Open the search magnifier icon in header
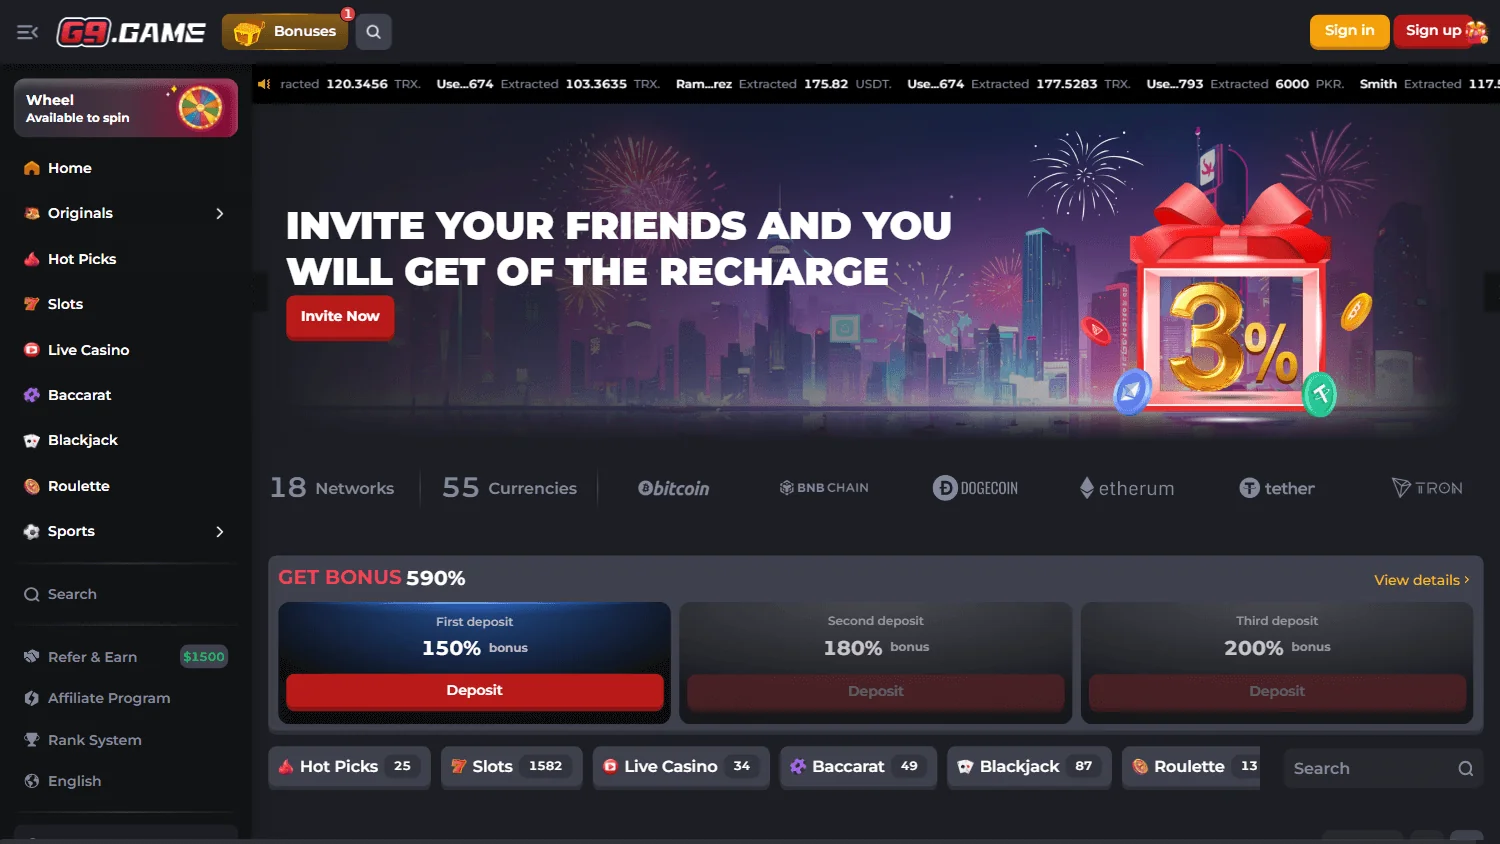Viewport: 1500px width, 844px height. coord(373,32)
